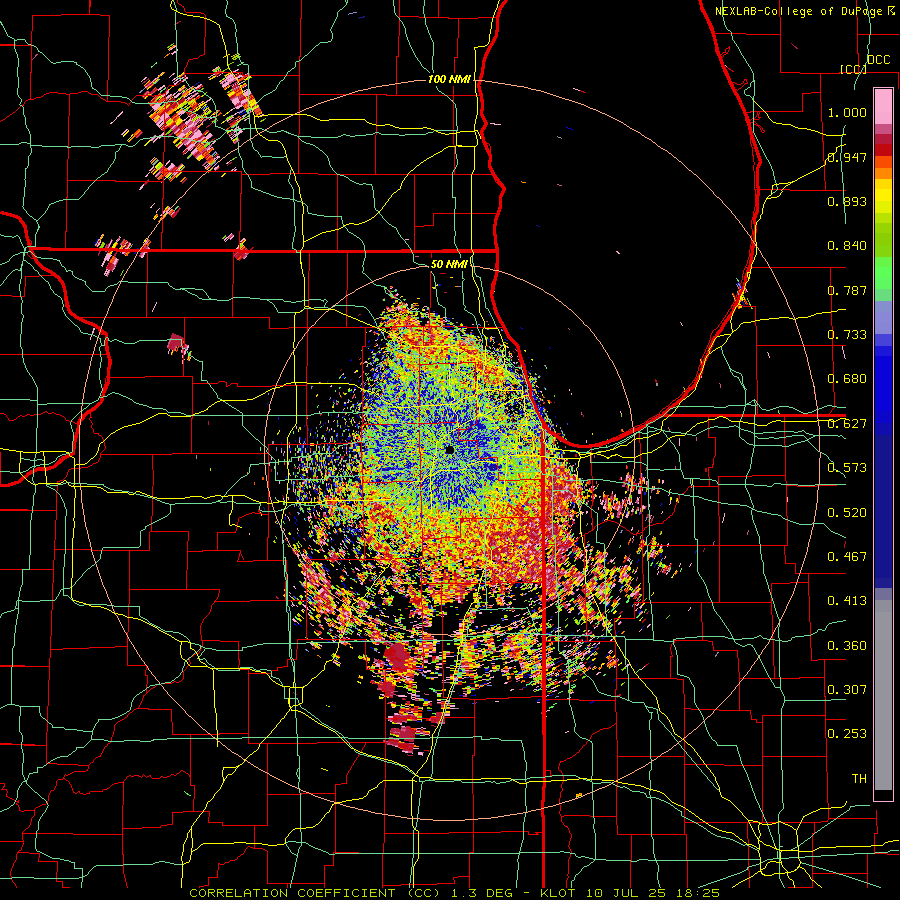Click the black radar site dot at the map center

click(449, 451)
